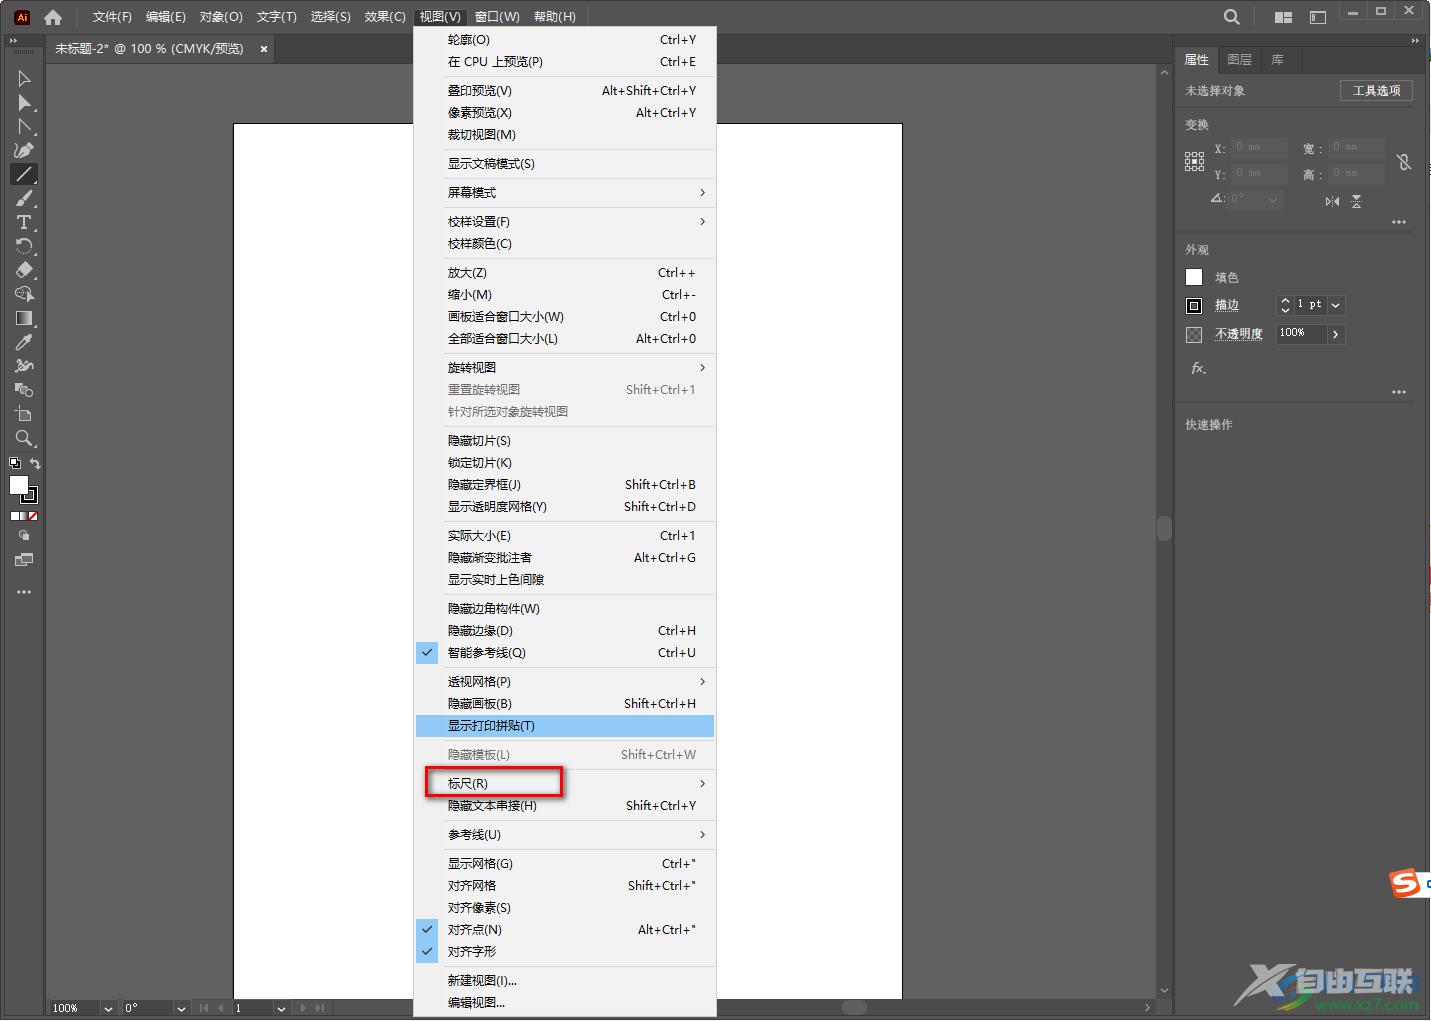Open the rotation angle dropdown at bottom

click(181, 1008)
